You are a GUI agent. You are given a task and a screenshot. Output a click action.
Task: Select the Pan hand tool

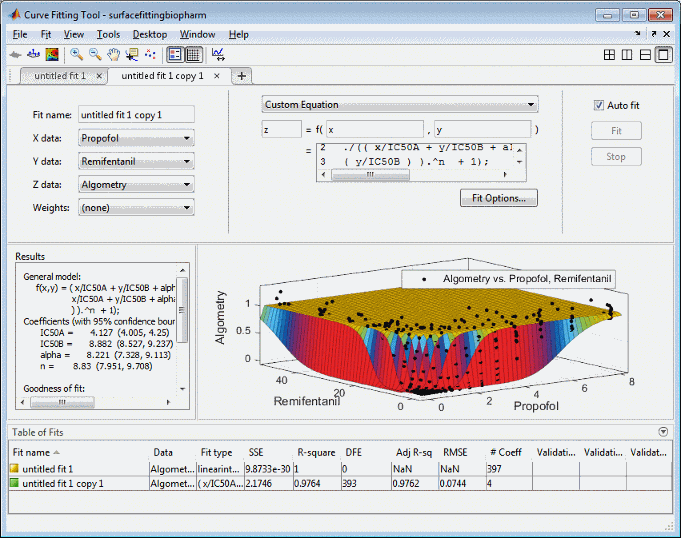point(113,54)
